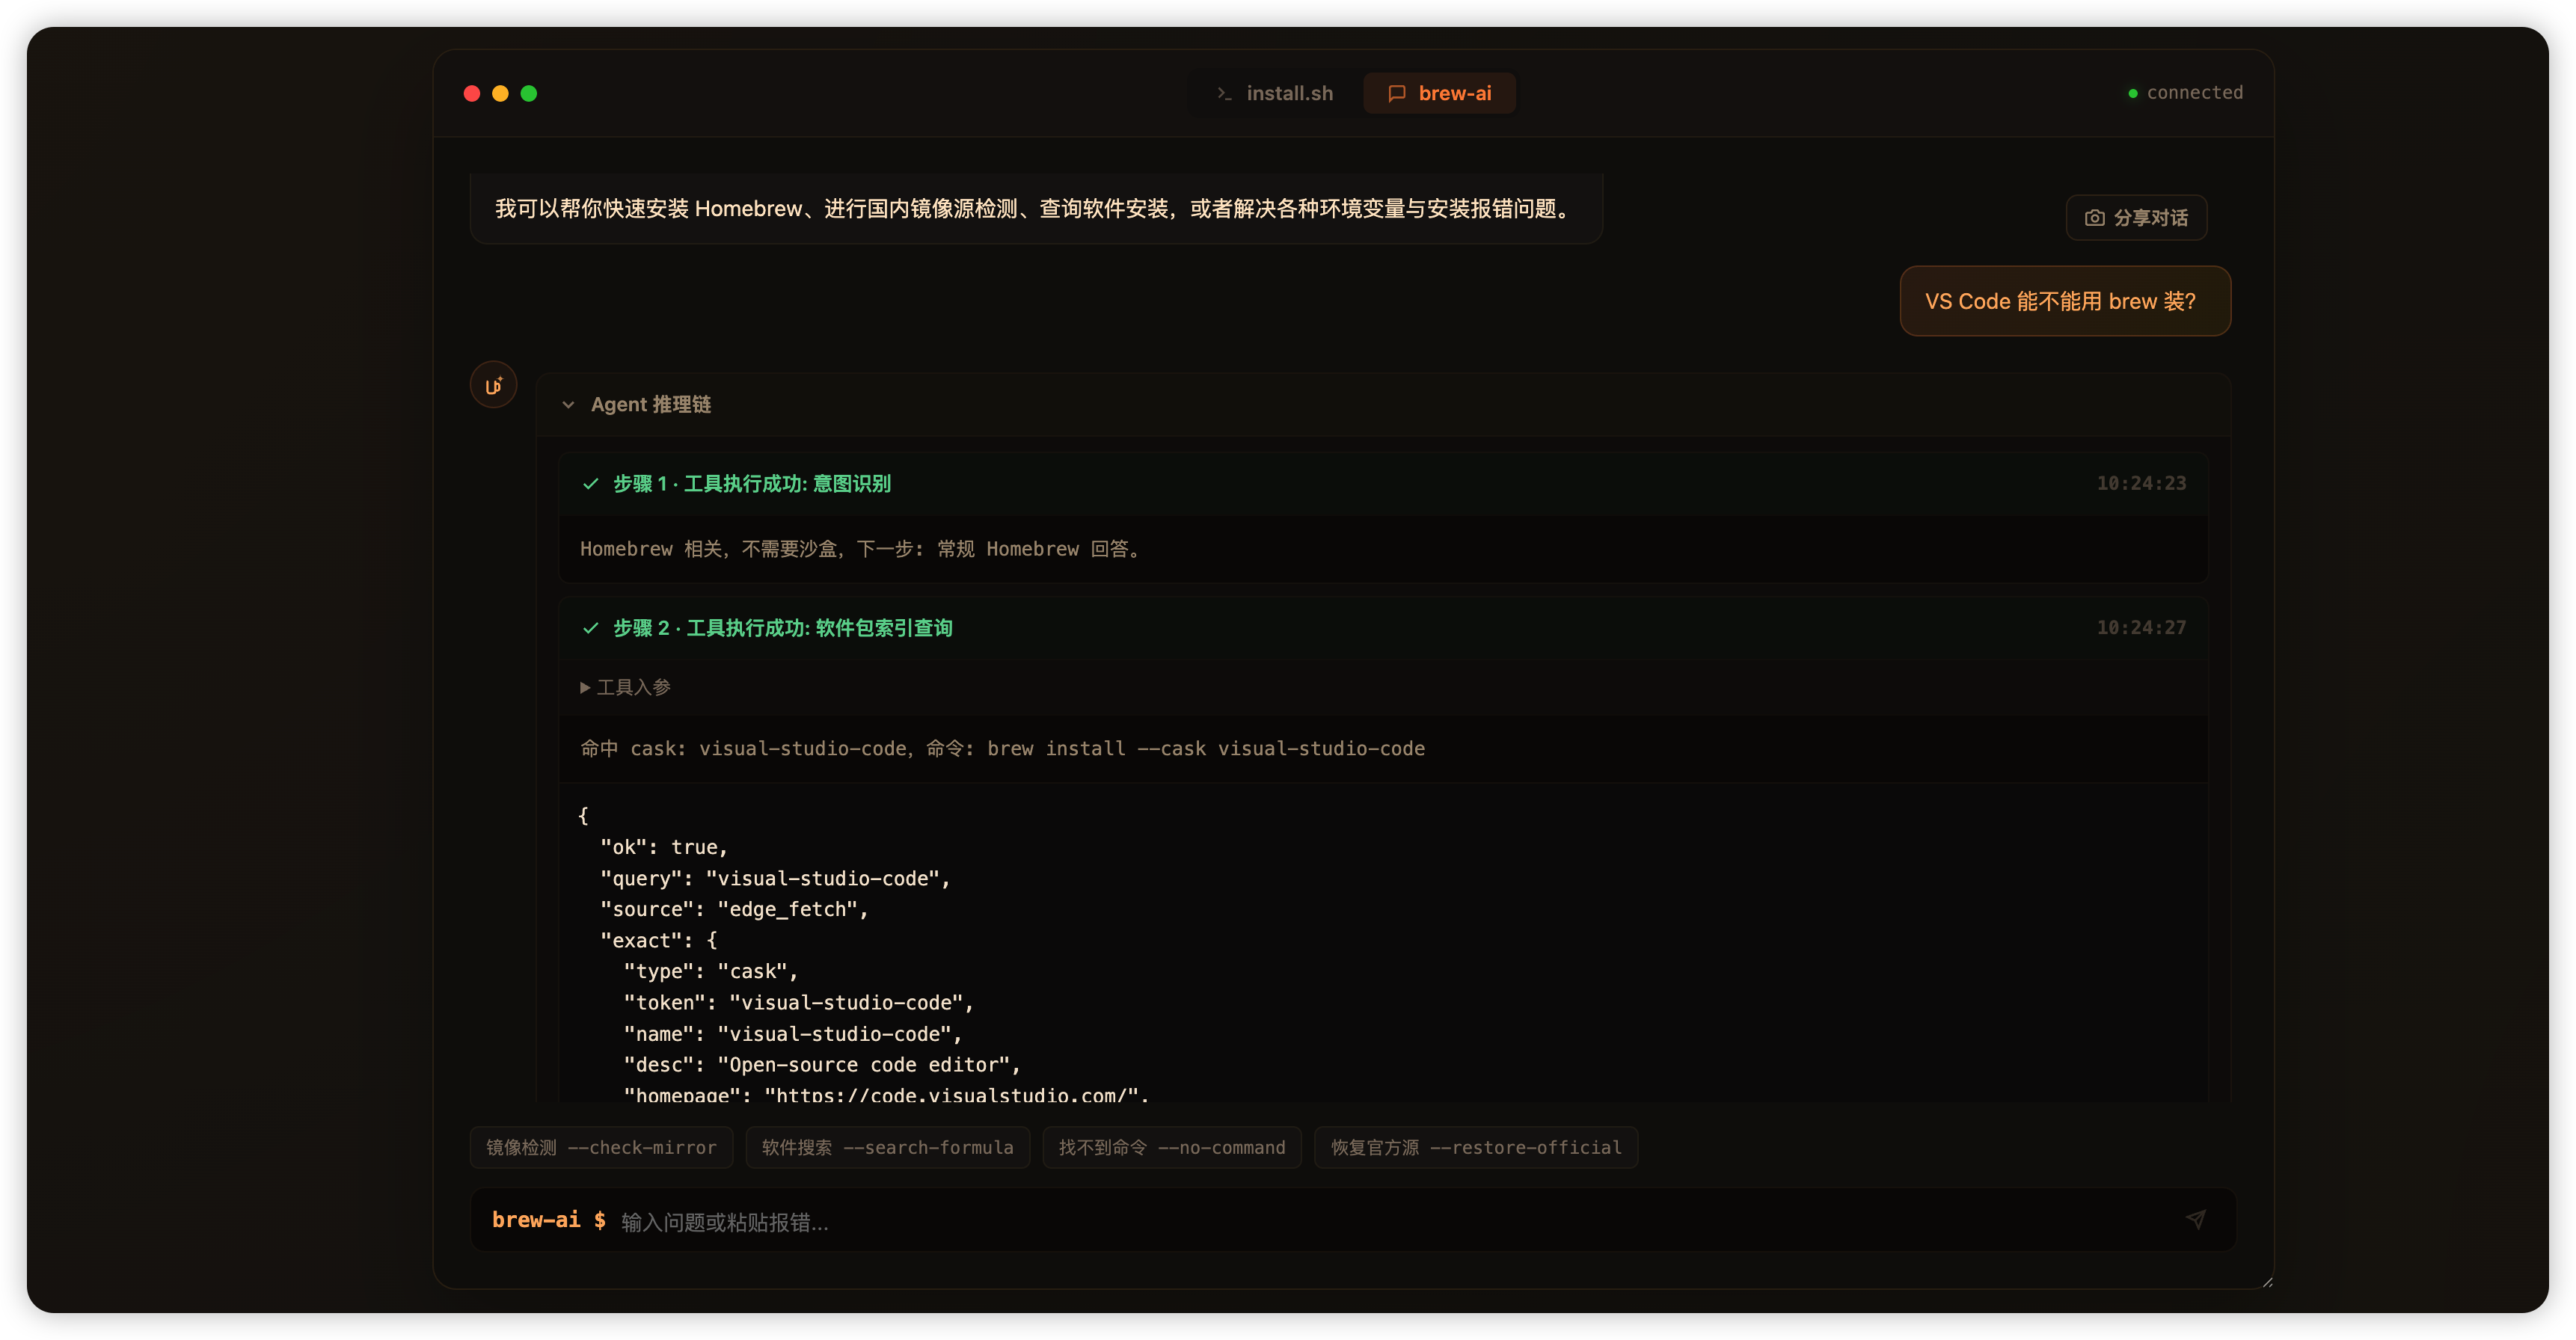Click the Agent 推理链 header label

(650, 404)
